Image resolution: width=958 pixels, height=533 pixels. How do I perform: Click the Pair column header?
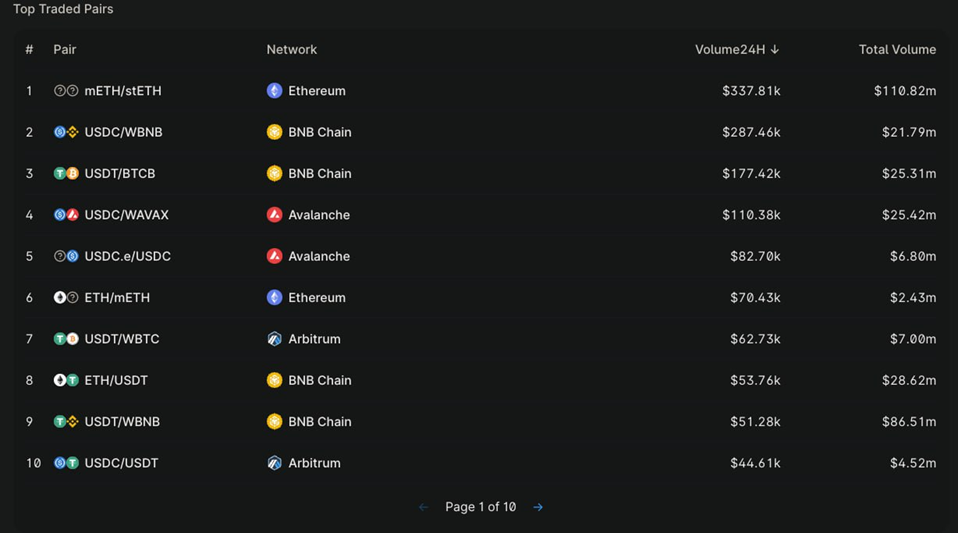[65, 50]
